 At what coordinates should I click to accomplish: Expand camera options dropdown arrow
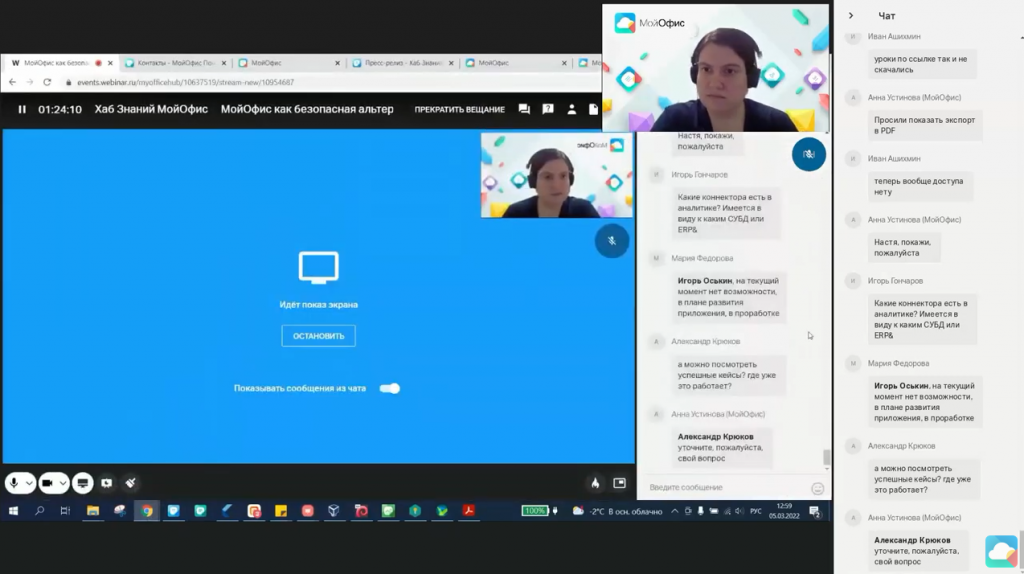coord(63,483)
